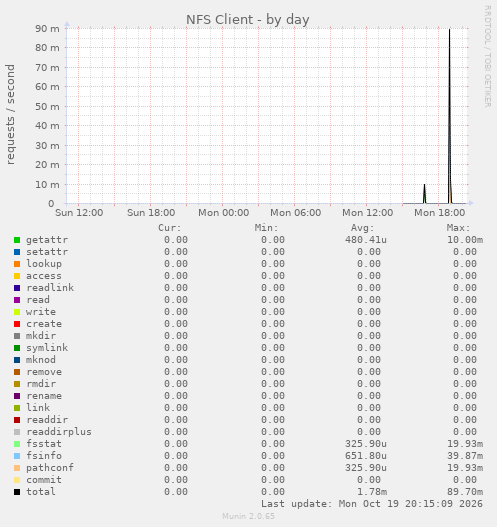Click the mkdir gray legend swatch

pyautogui.click(x=17, y=336)
